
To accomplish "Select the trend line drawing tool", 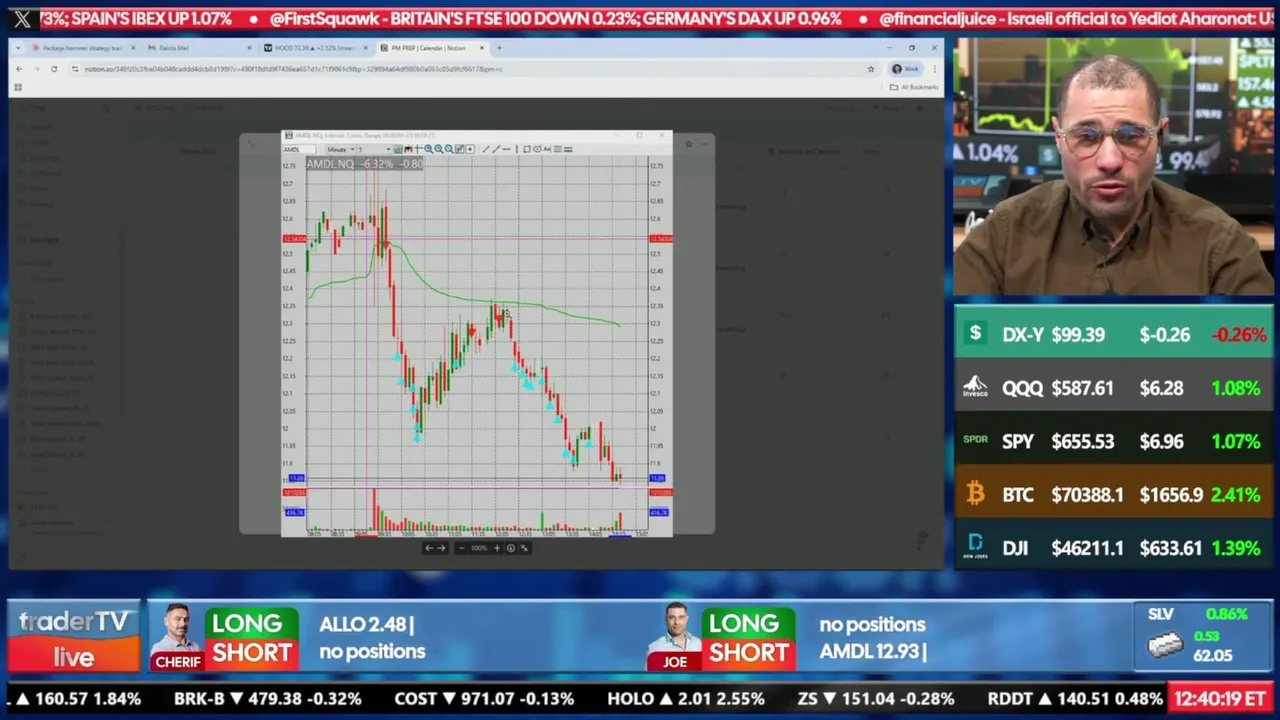I will tap(485, 149).
